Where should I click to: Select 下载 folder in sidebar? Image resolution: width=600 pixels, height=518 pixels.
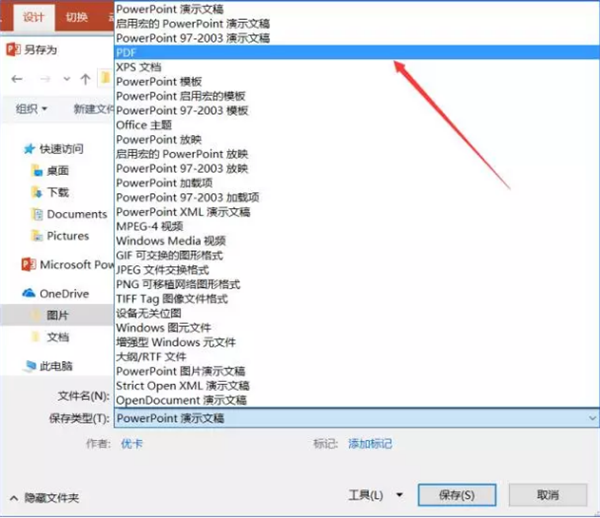tap(58, 192)
